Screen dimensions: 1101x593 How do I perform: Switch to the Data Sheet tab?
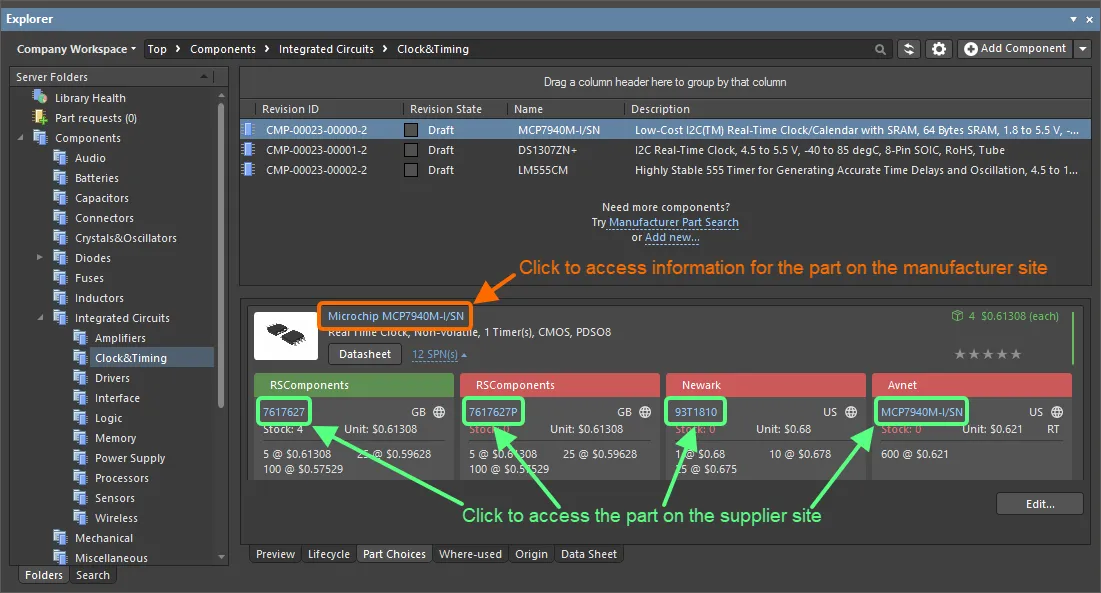point(588,554)
